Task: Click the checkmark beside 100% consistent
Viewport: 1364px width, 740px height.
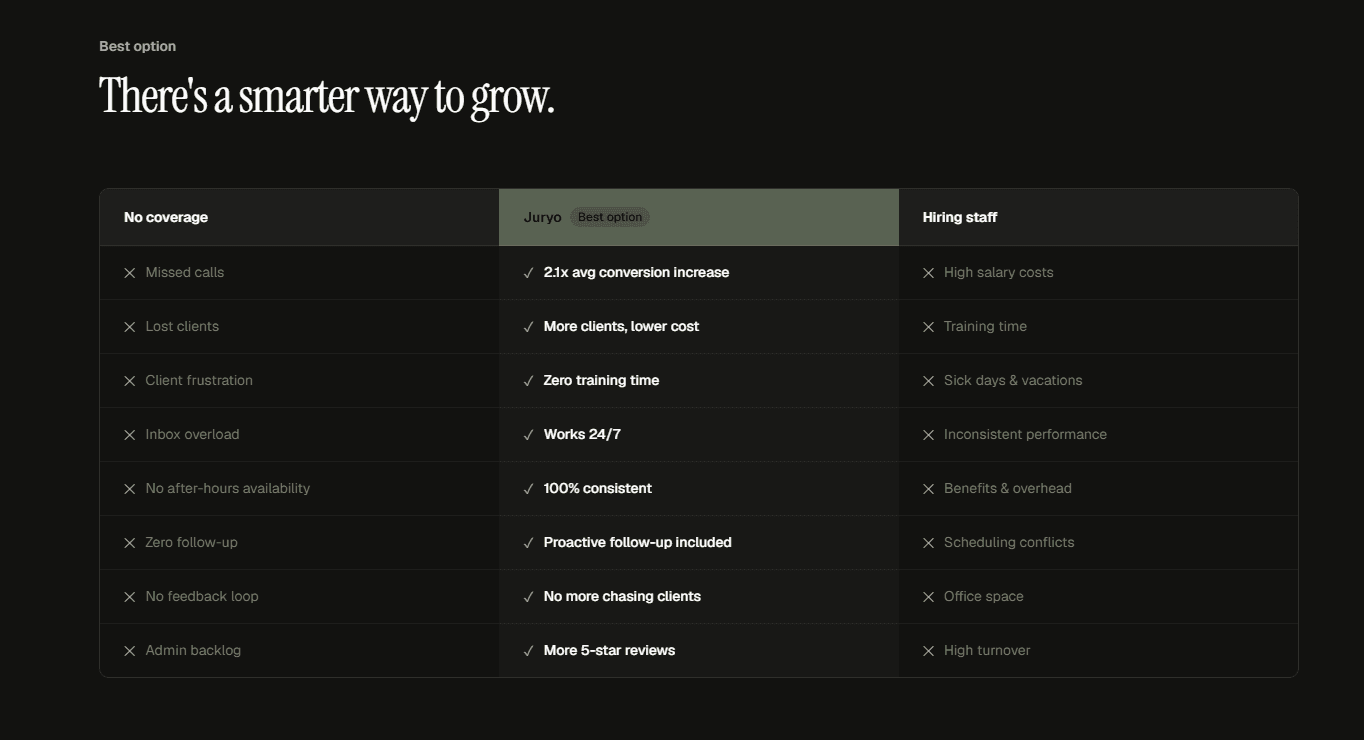Action: pyautogui.click(x=529, y=489)
